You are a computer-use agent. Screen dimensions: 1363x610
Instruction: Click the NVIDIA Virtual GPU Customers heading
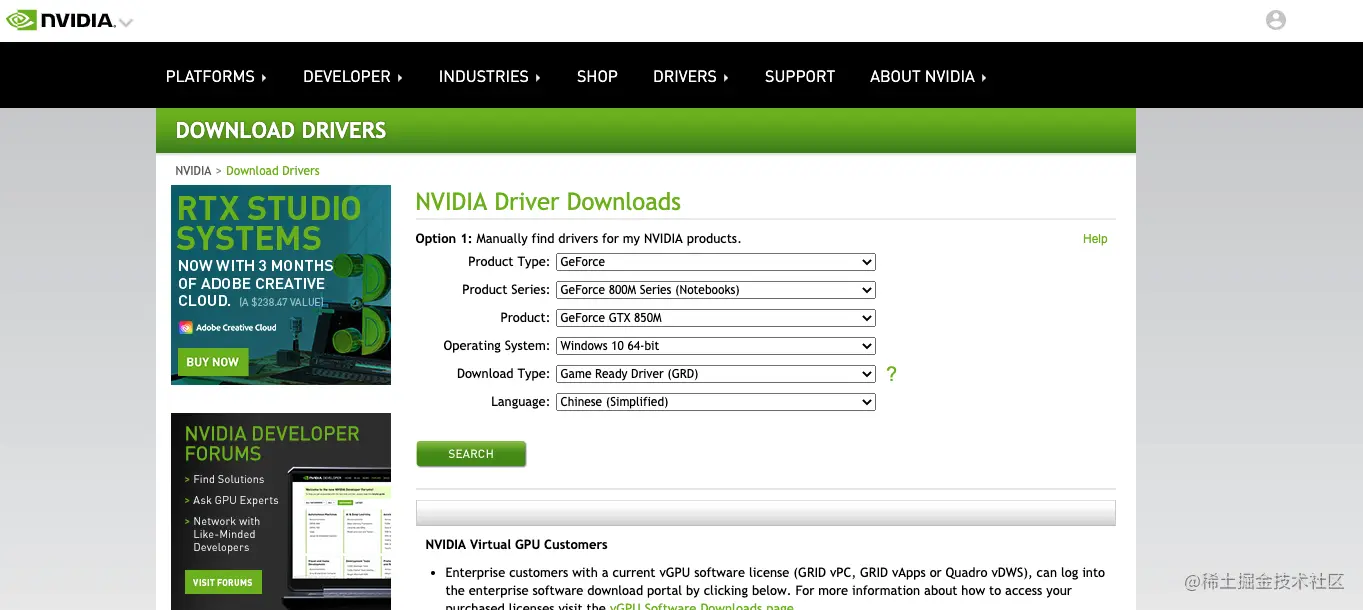tap(516, 545)
